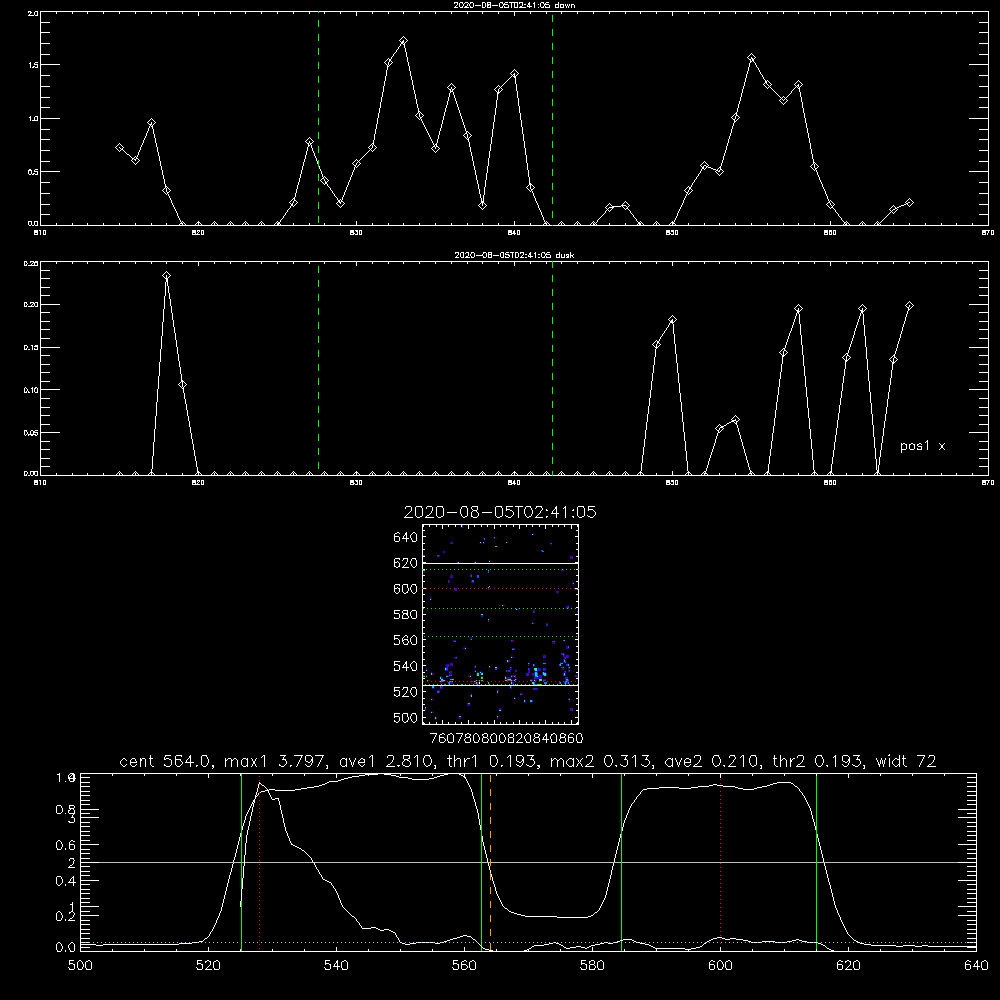
Task: Click the large 2020-08-05T02:41:05 image title
Action: (x=500, y=512)
